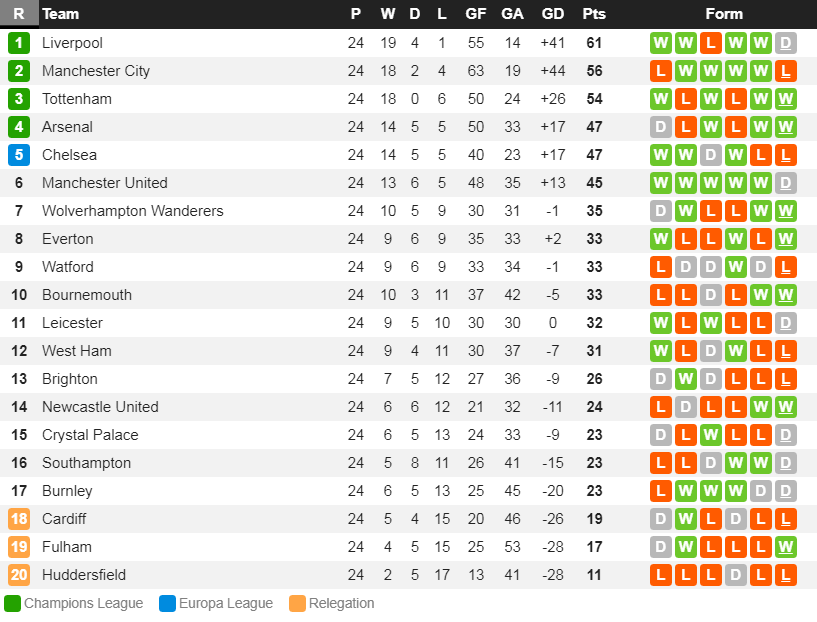817x622 pixels.
Task: Click the only W badge in Watford's form
Action: (735, 267)
